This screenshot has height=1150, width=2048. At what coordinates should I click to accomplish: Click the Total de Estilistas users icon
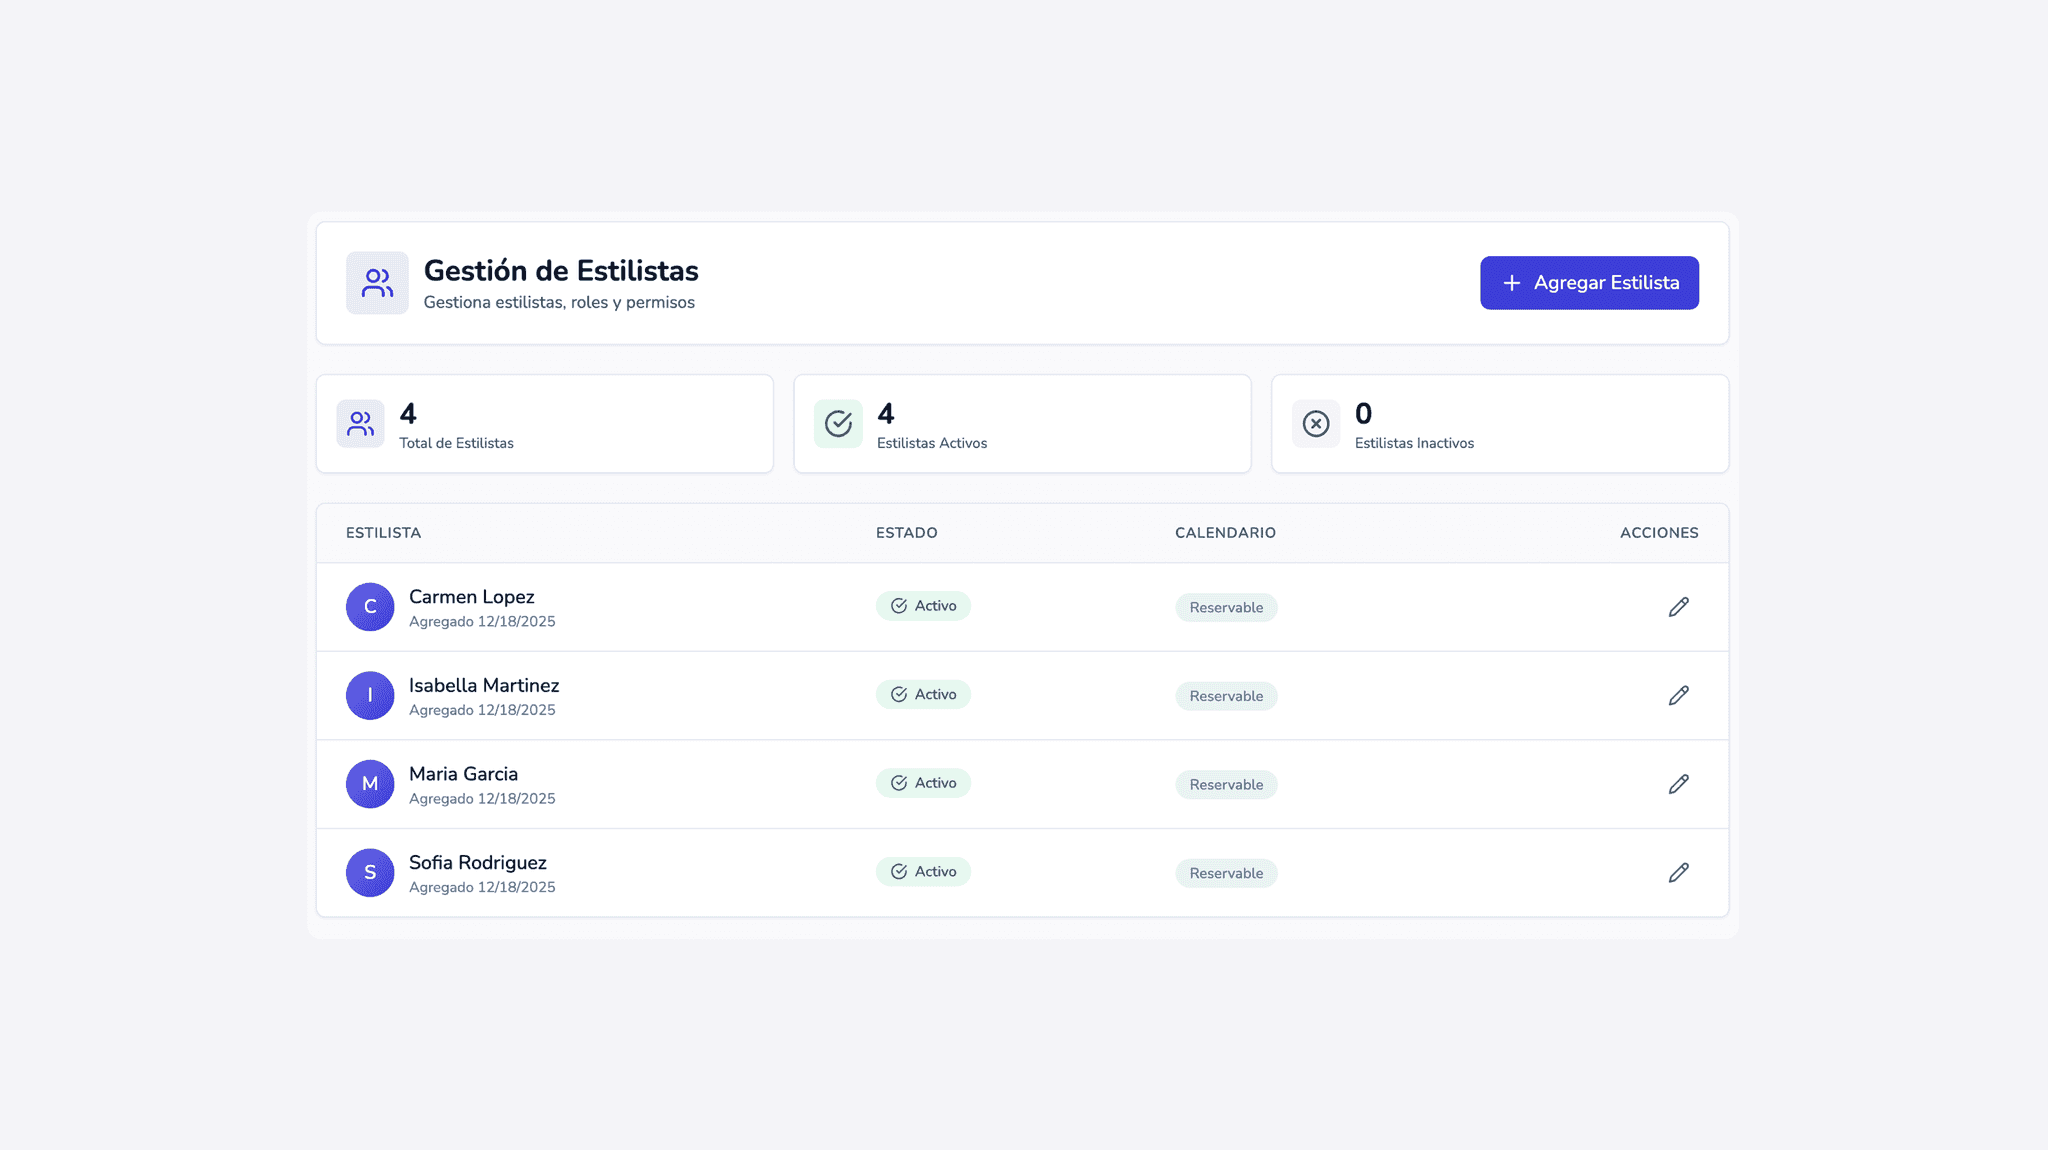pyautogui.click(x=360, y=424)
